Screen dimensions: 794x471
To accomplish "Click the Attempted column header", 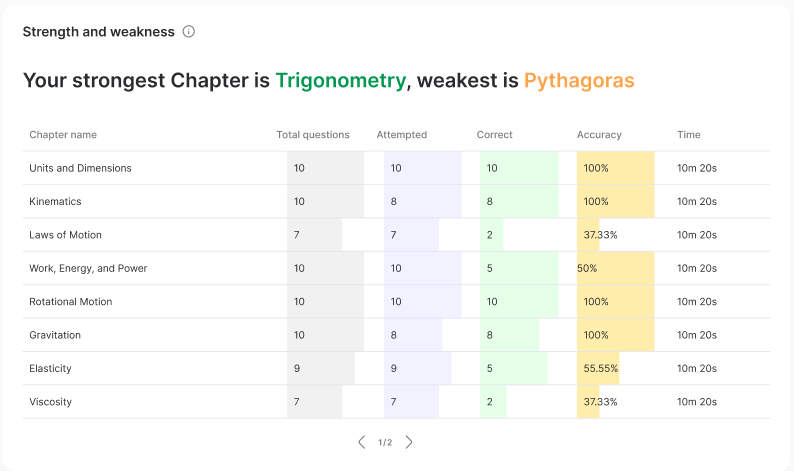I will click(x=402, y=135).
